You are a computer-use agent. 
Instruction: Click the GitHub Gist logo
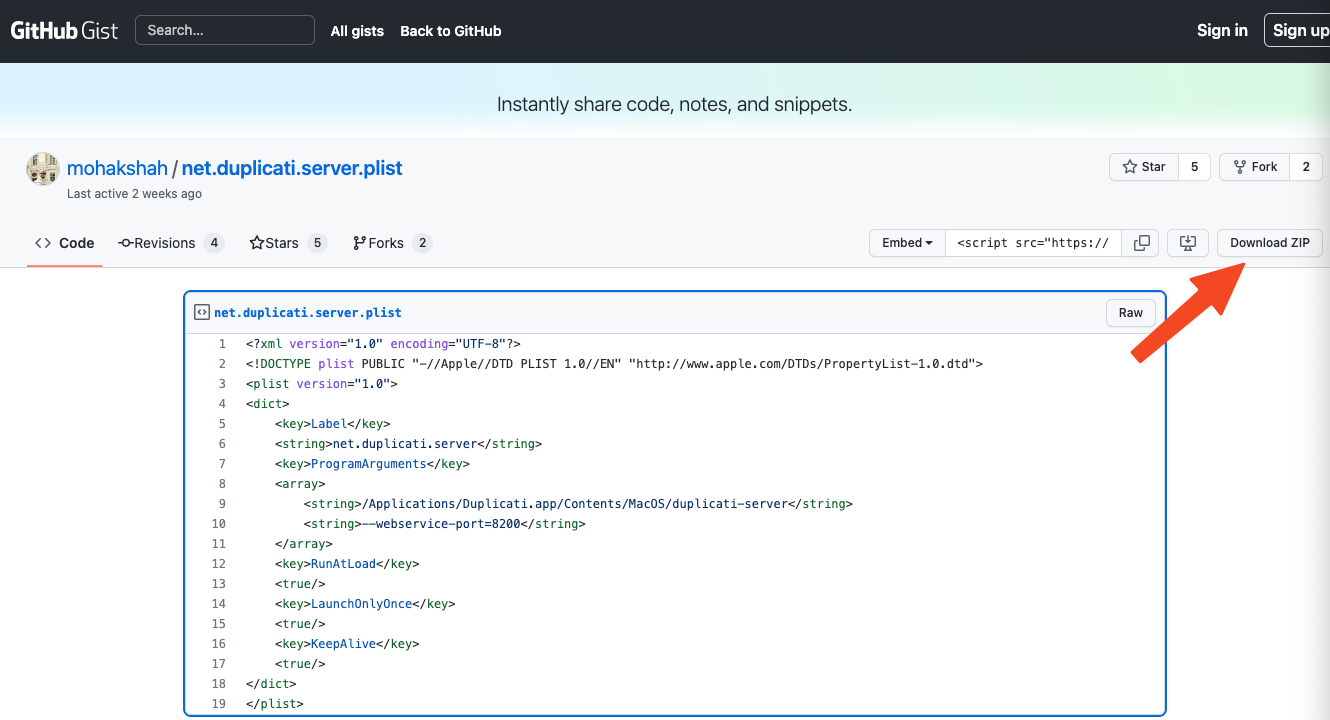coord(64,30)
